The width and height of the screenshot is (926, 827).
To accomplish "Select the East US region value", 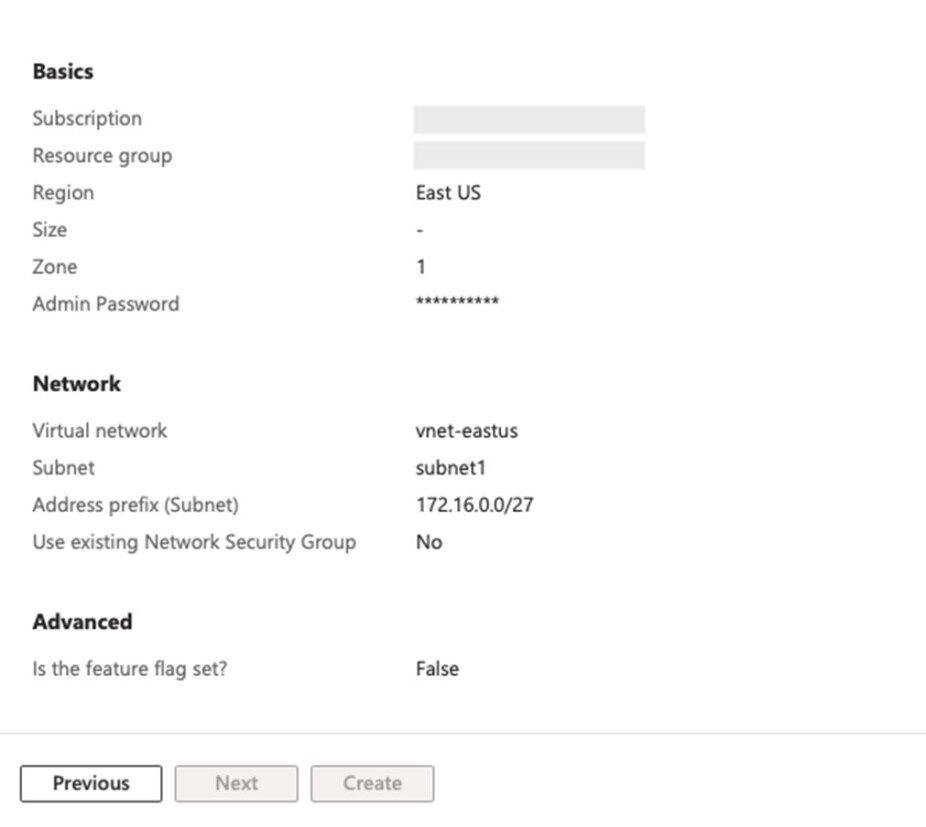I will 448,193.
